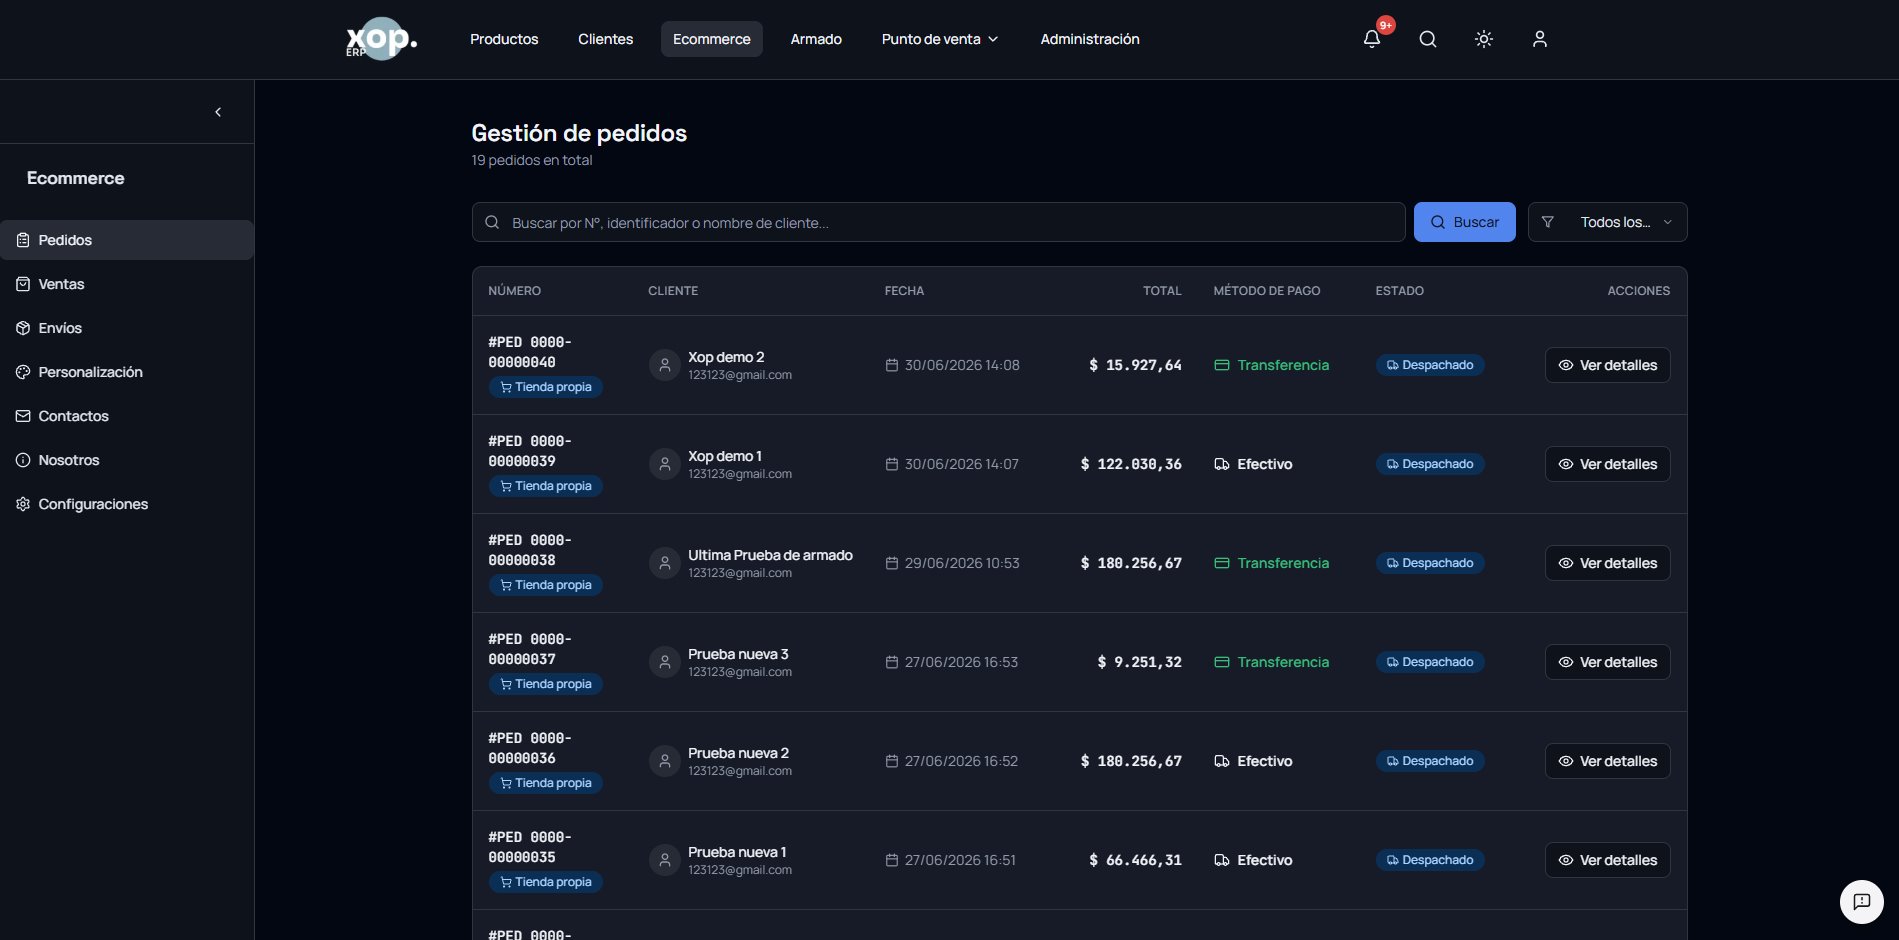The height and width of the screenshot is (940, 1899).
Task: Click the search magnifier icon in header
Action: click(1428, 39)
